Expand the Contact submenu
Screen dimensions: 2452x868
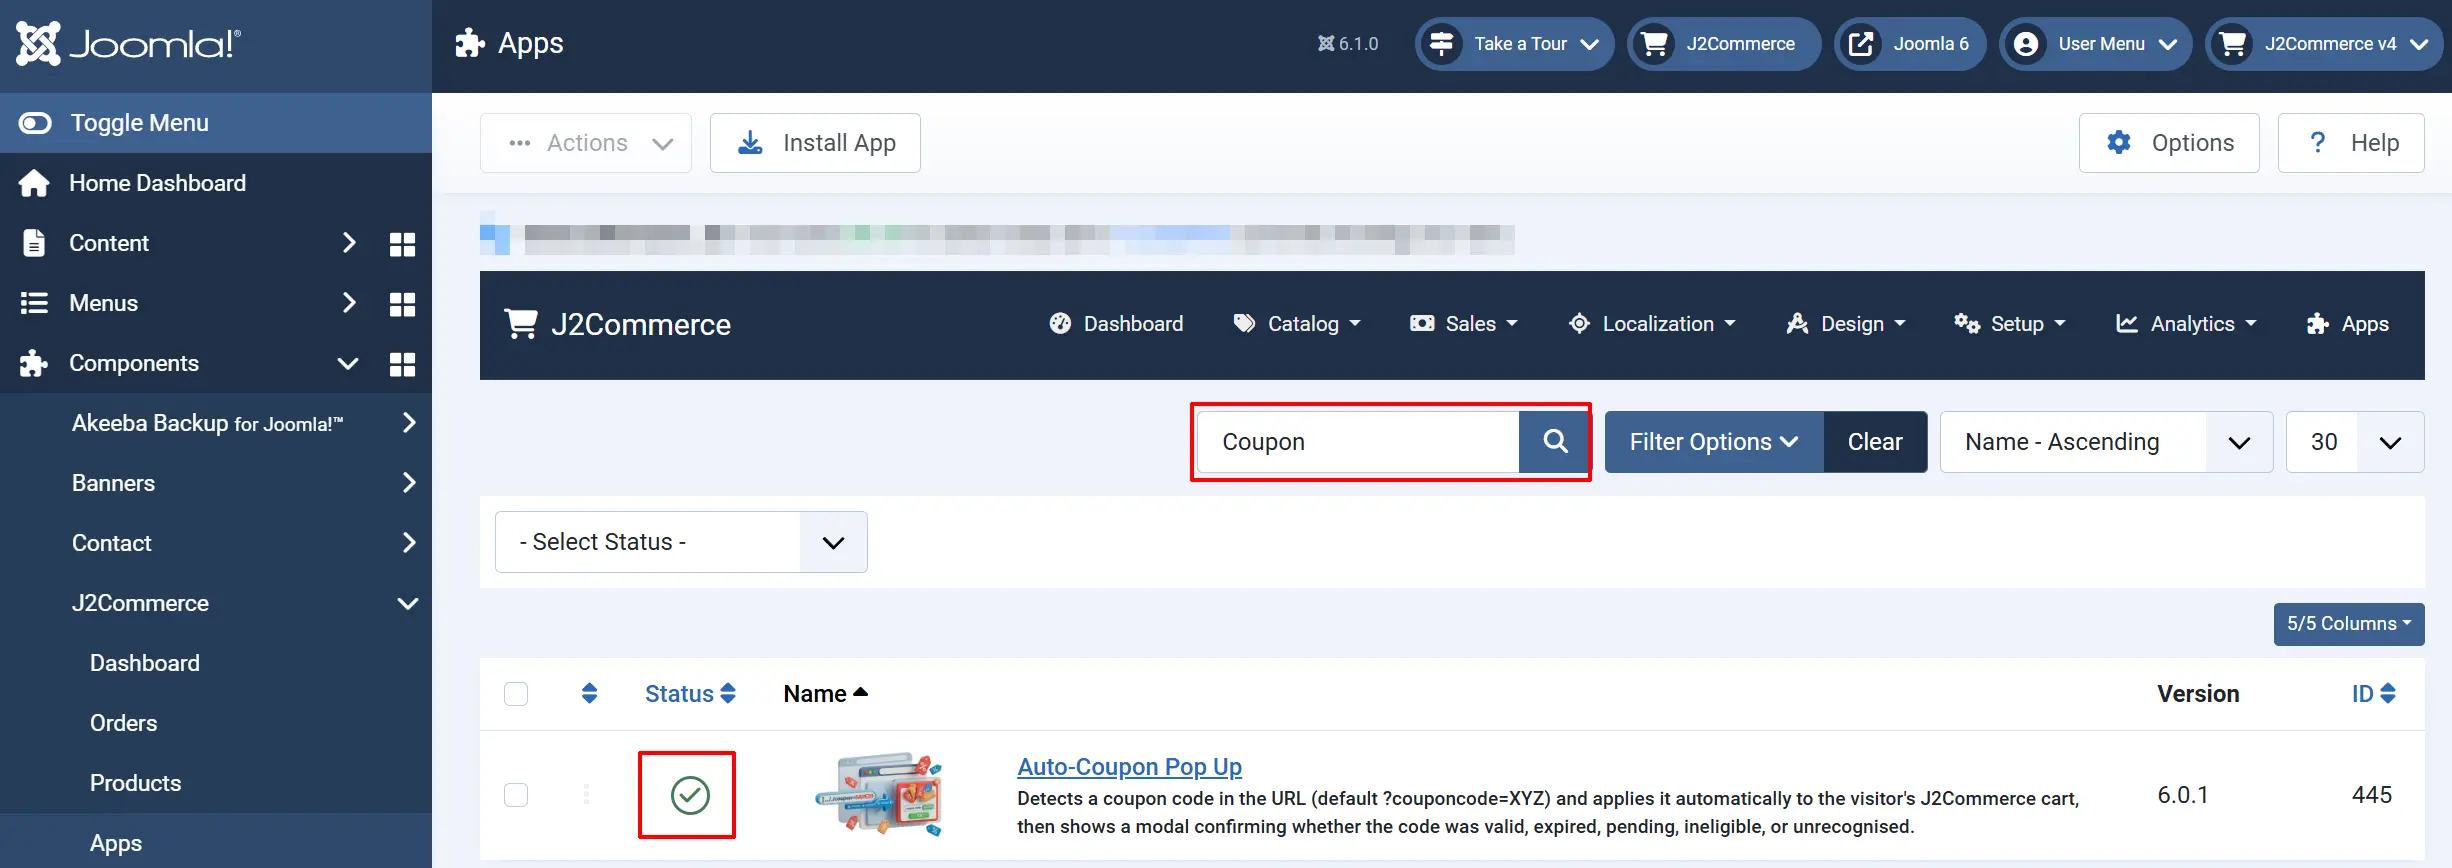[408, 543]
